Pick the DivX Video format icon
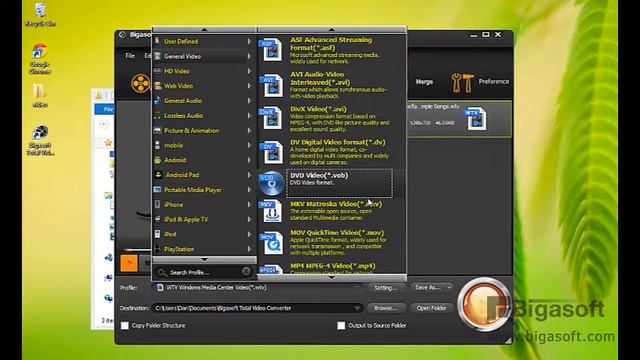Screen dimensions: 640x360 (271, 118)
